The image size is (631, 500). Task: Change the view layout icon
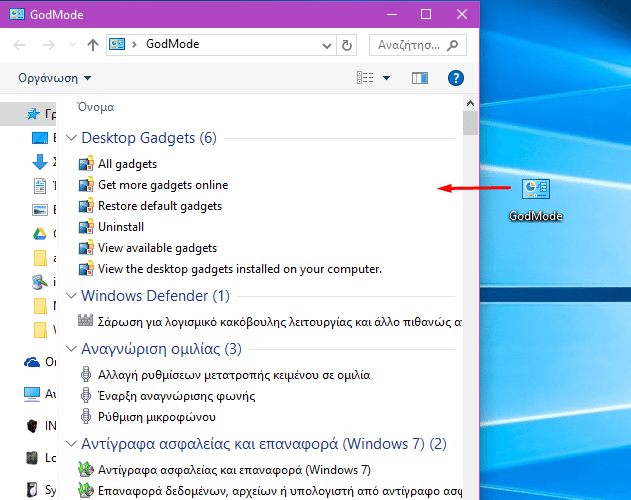click(365, 78)
